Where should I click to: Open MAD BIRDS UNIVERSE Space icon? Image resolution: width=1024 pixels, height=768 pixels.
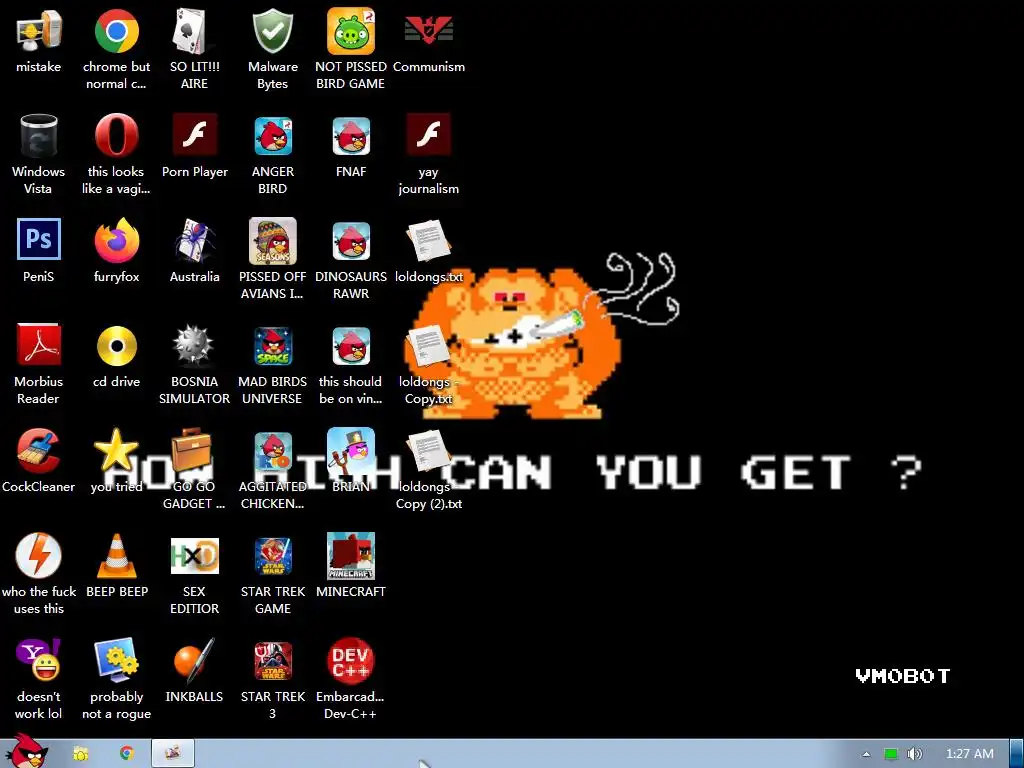(x=272, y=346)
